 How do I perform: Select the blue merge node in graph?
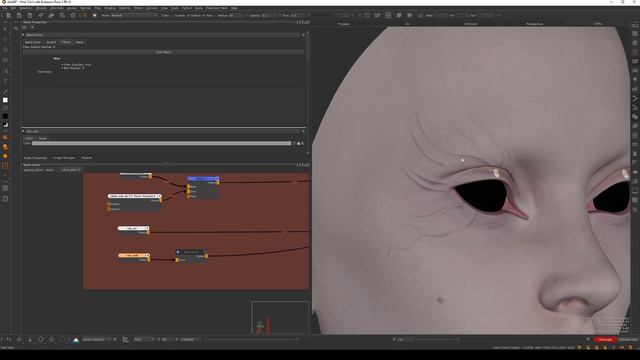(x=203, y=178)
